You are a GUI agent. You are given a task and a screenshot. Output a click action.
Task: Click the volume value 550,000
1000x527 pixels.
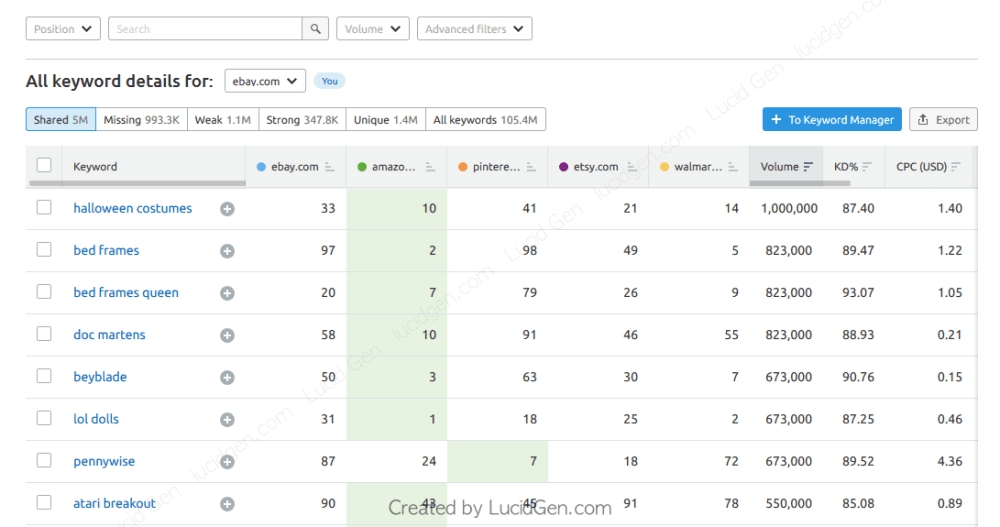click(789, 503)
